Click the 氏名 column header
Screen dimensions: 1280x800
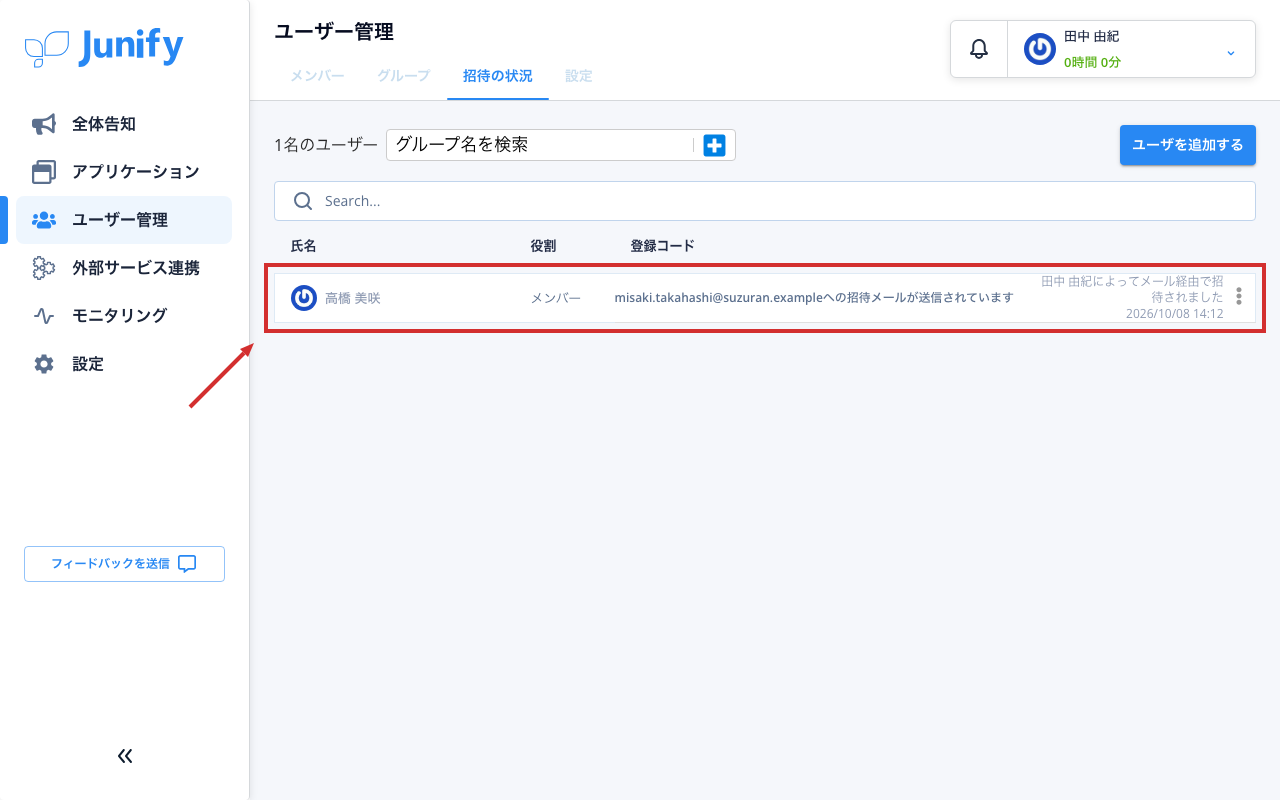pyautogui.click(x=303, y=246)
